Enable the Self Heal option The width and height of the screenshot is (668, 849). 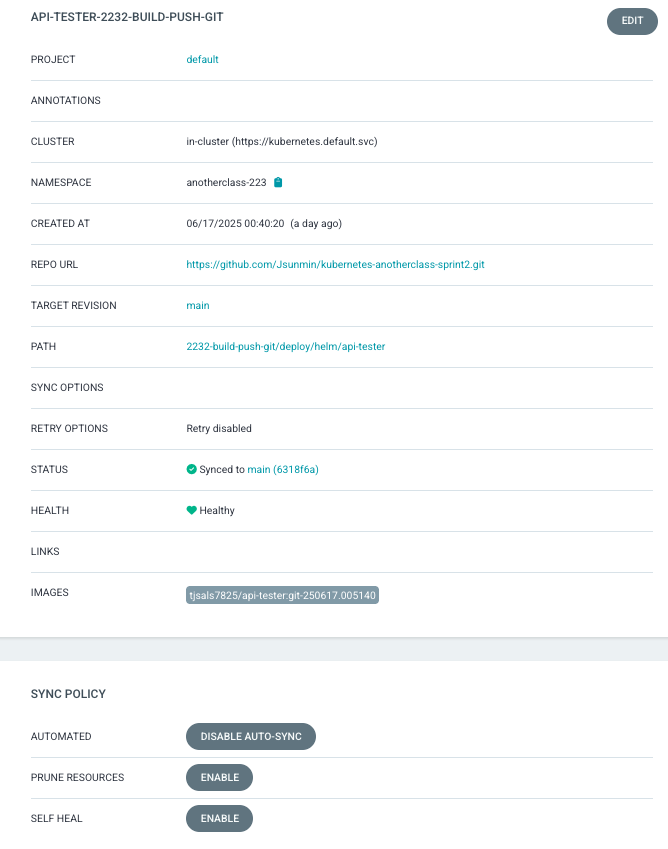coord(219,819)
